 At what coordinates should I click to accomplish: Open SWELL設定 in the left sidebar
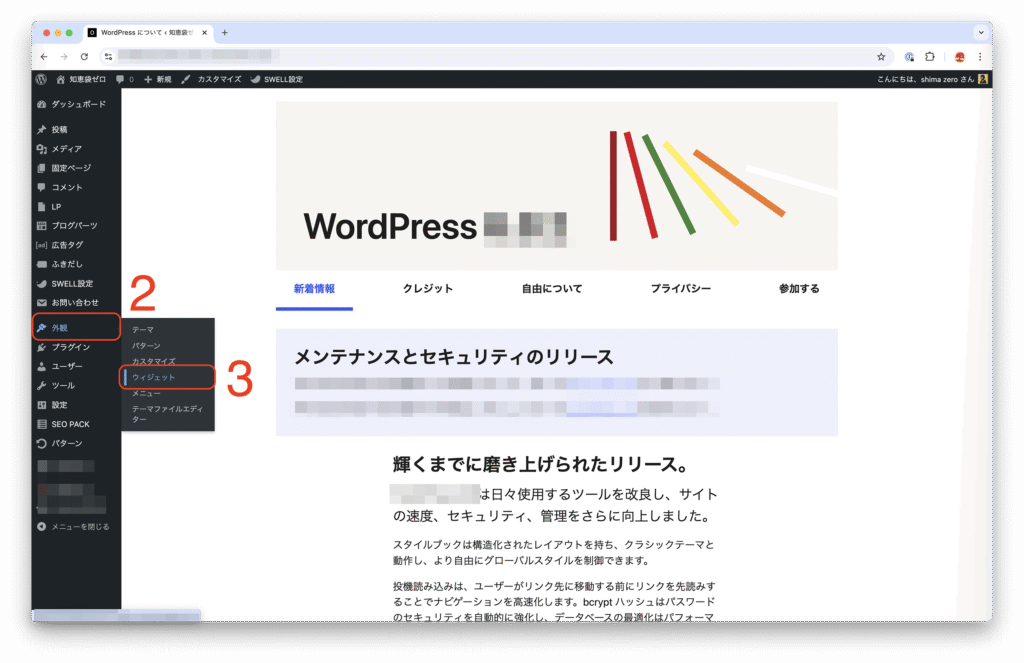click(x=76, y=283)
